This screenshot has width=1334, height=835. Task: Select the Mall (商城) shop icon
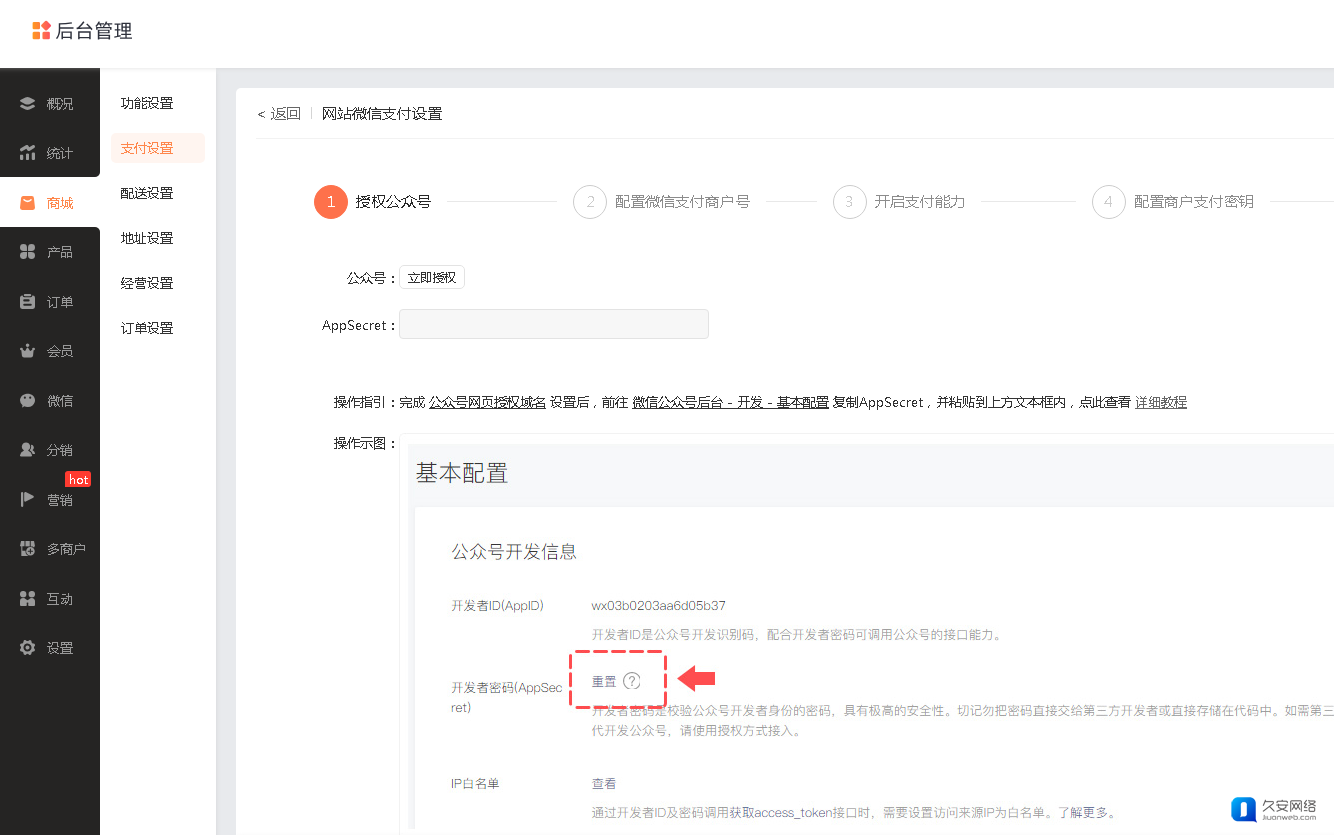(x=28, y=203)
